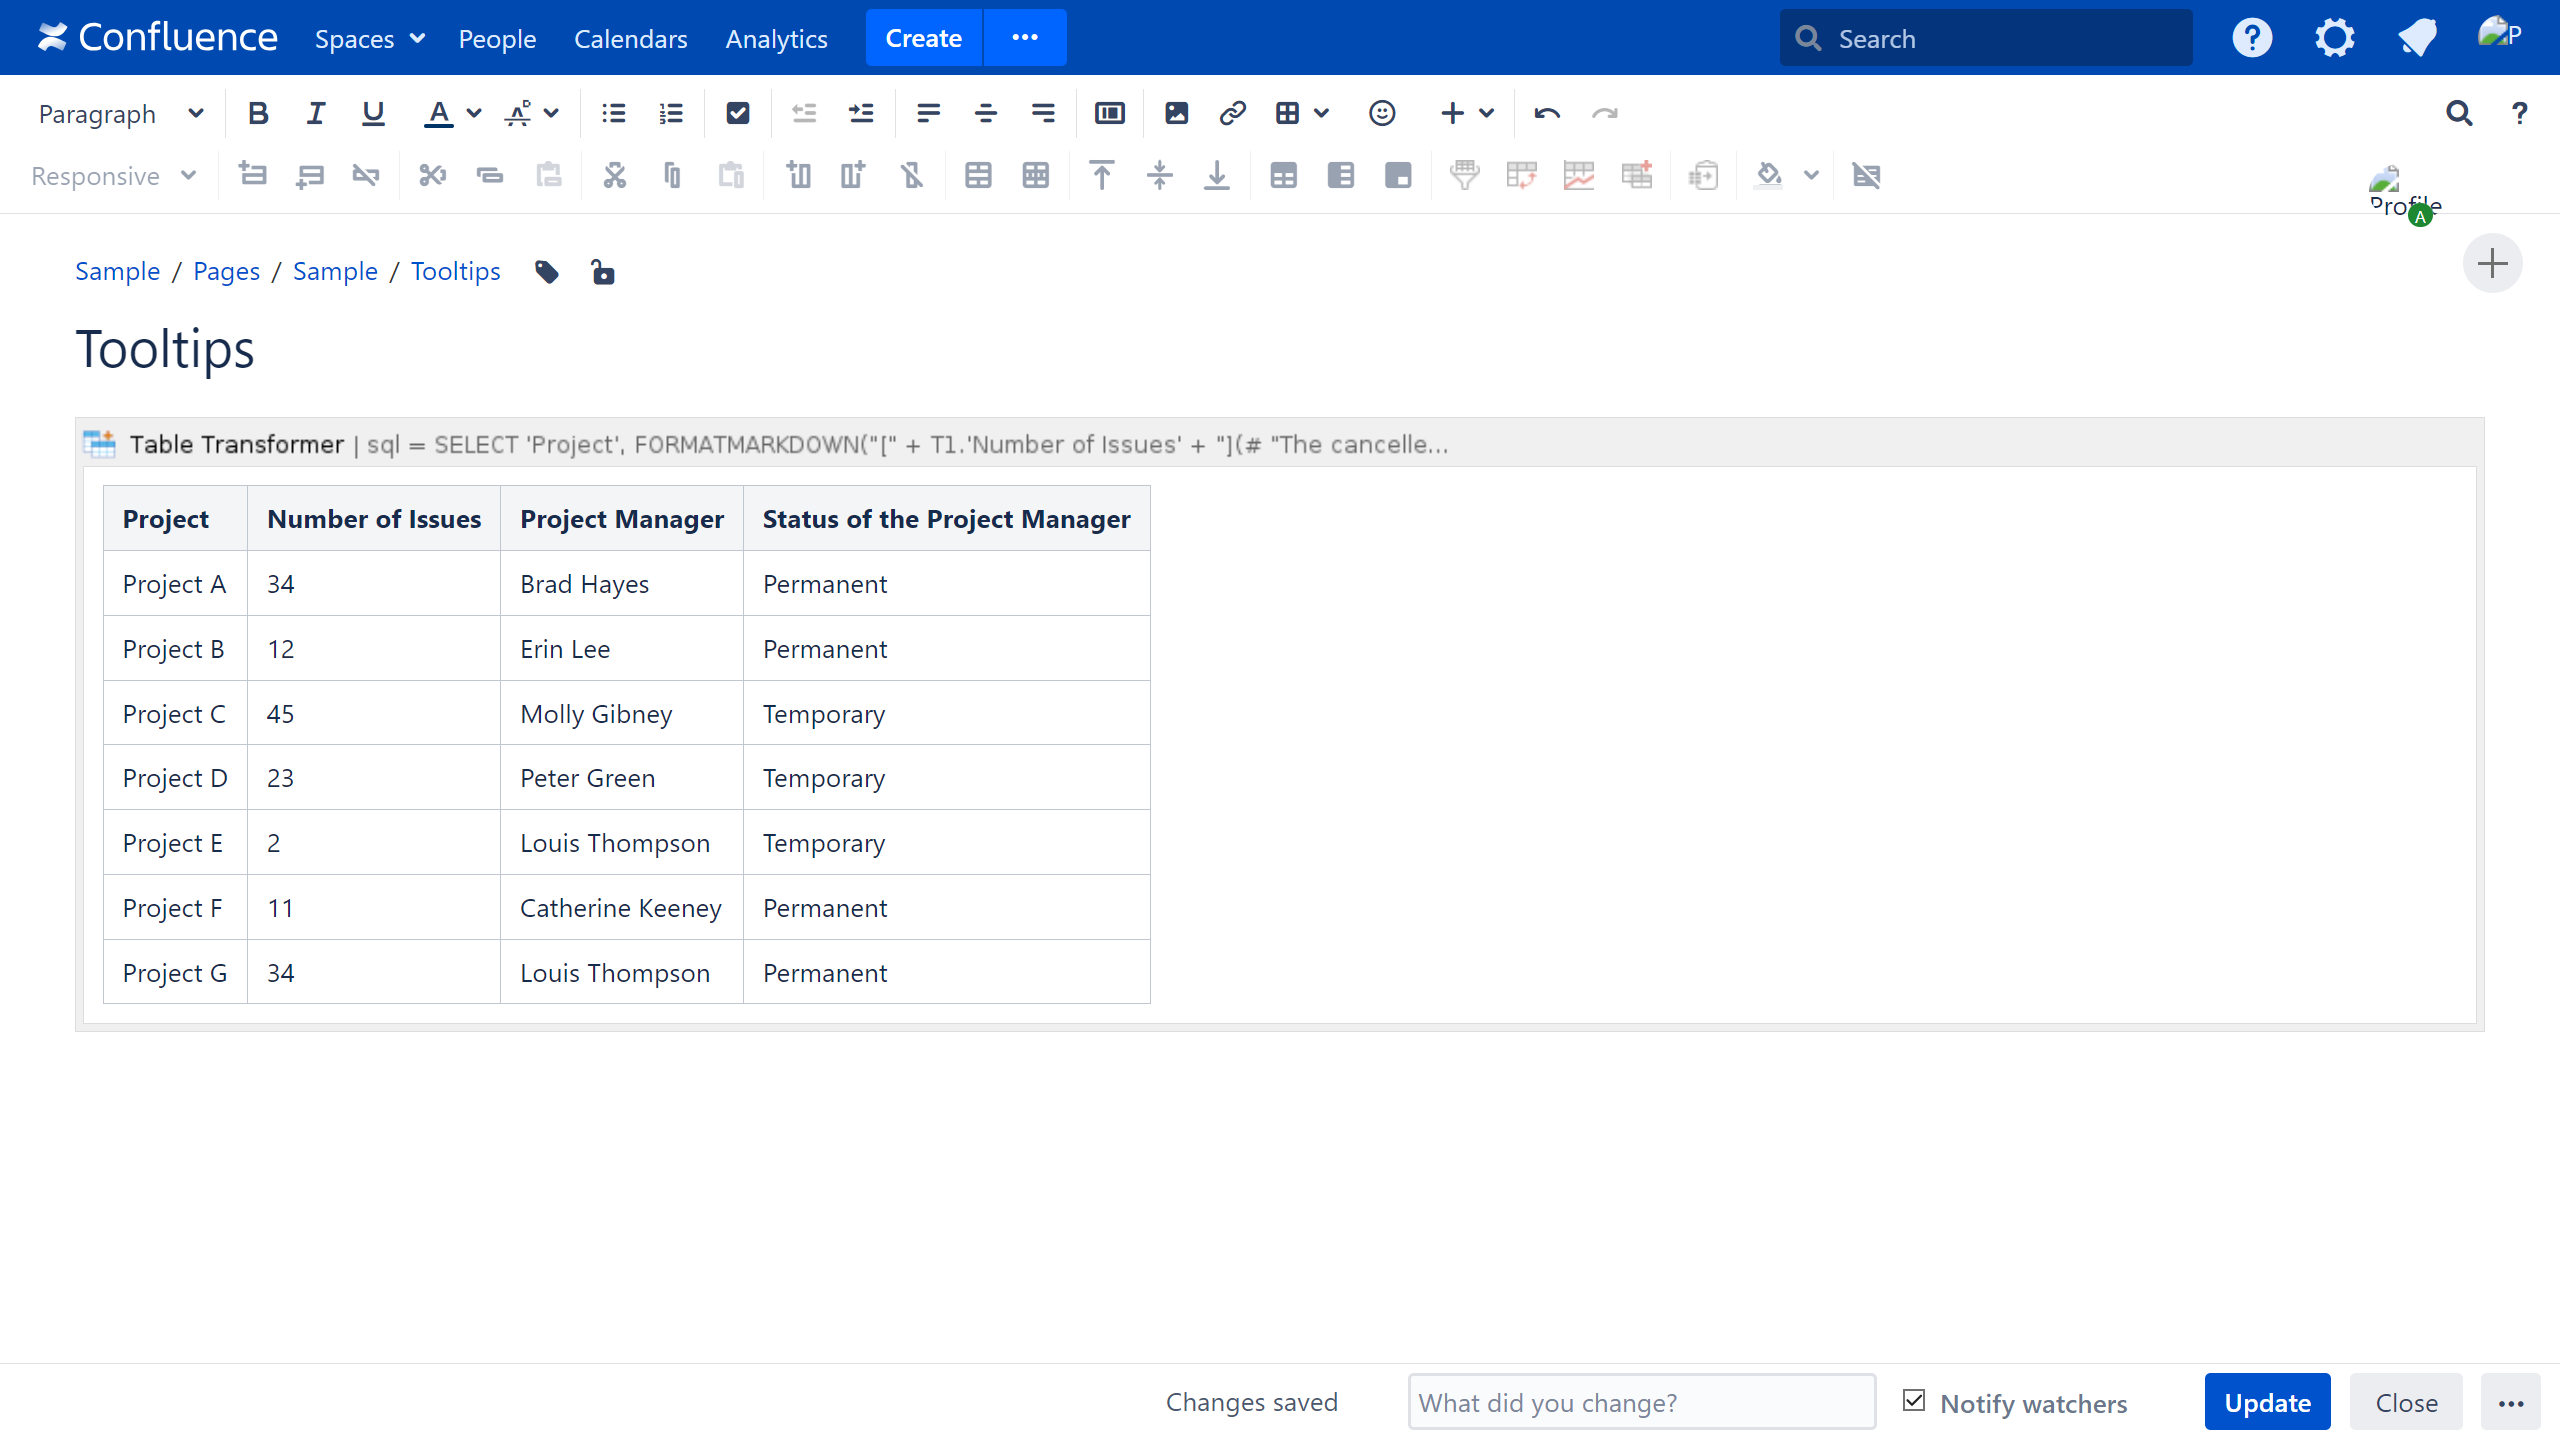Click the undo arrow
Viewport: 2560px width, 1440px height.
[x=1546, y=114]
